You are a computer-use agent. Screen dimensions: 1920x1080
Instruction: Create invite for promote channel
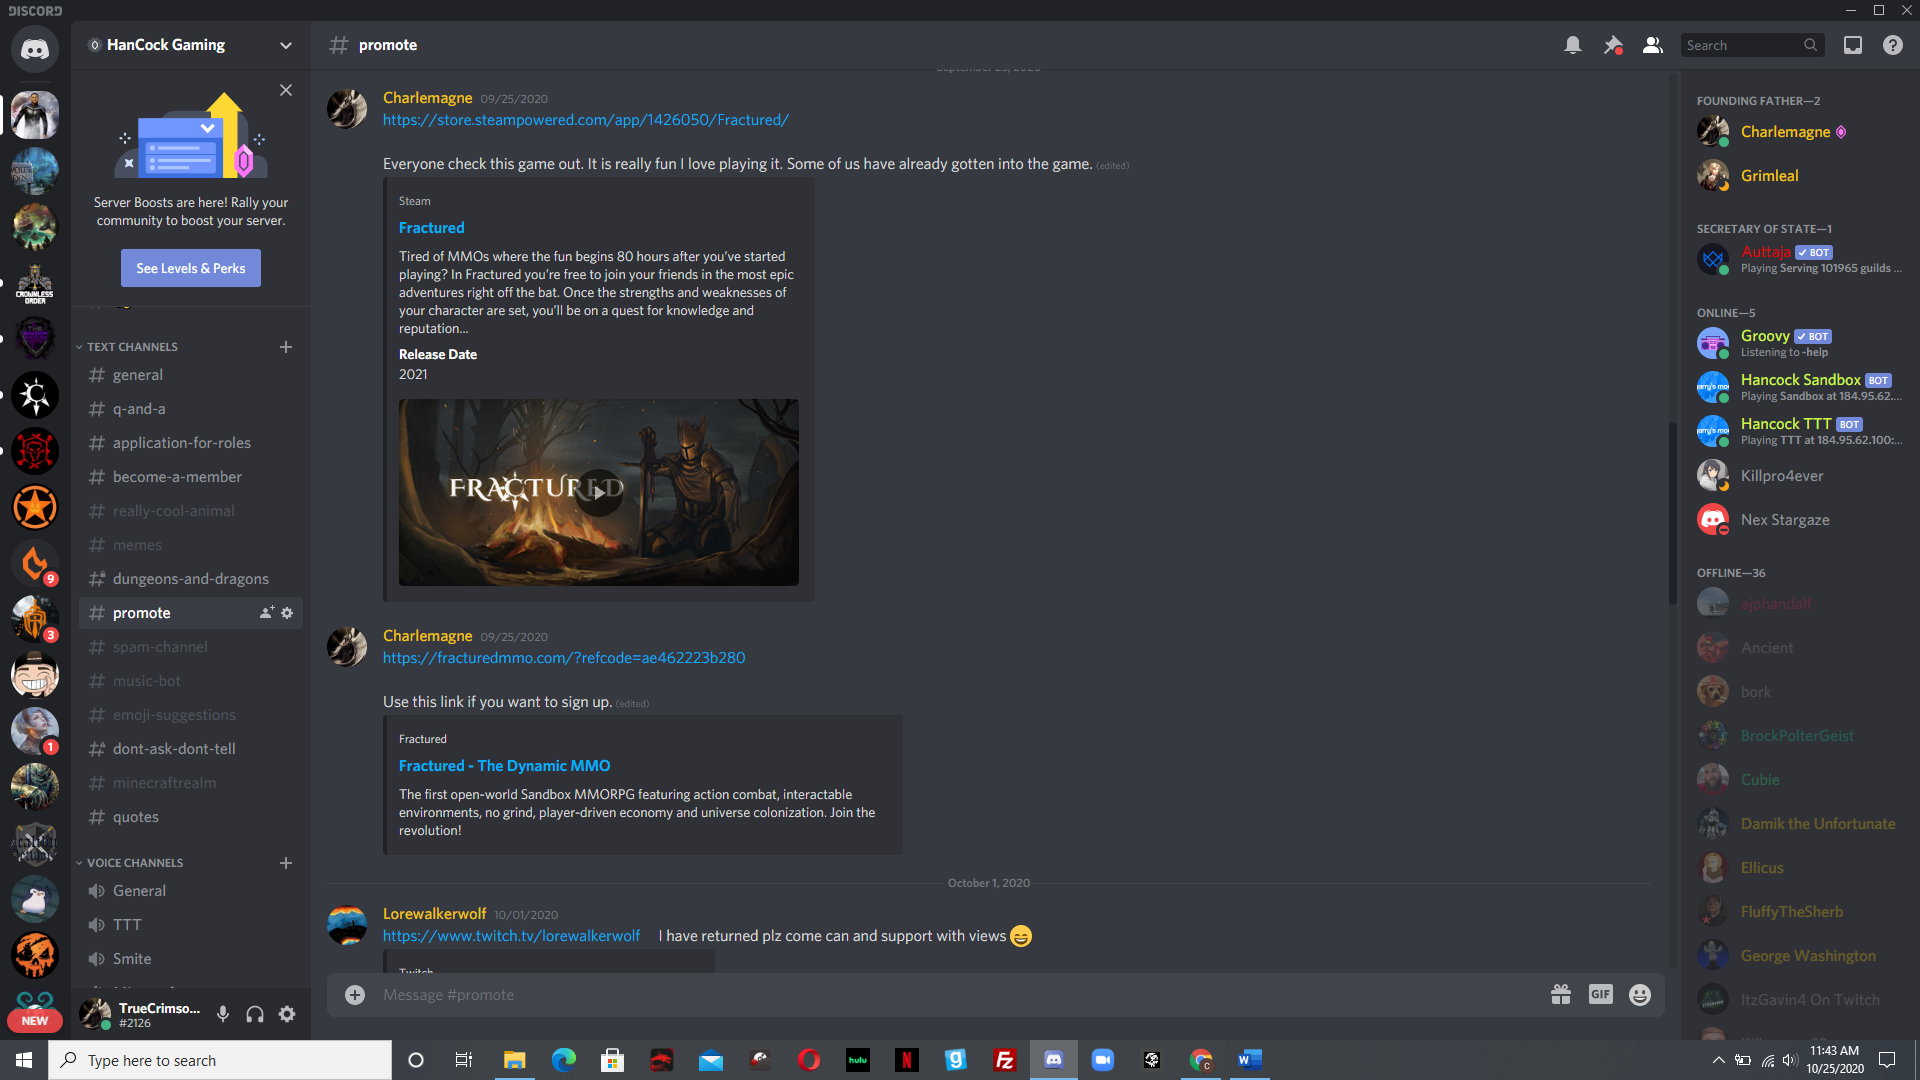[267, 612]
